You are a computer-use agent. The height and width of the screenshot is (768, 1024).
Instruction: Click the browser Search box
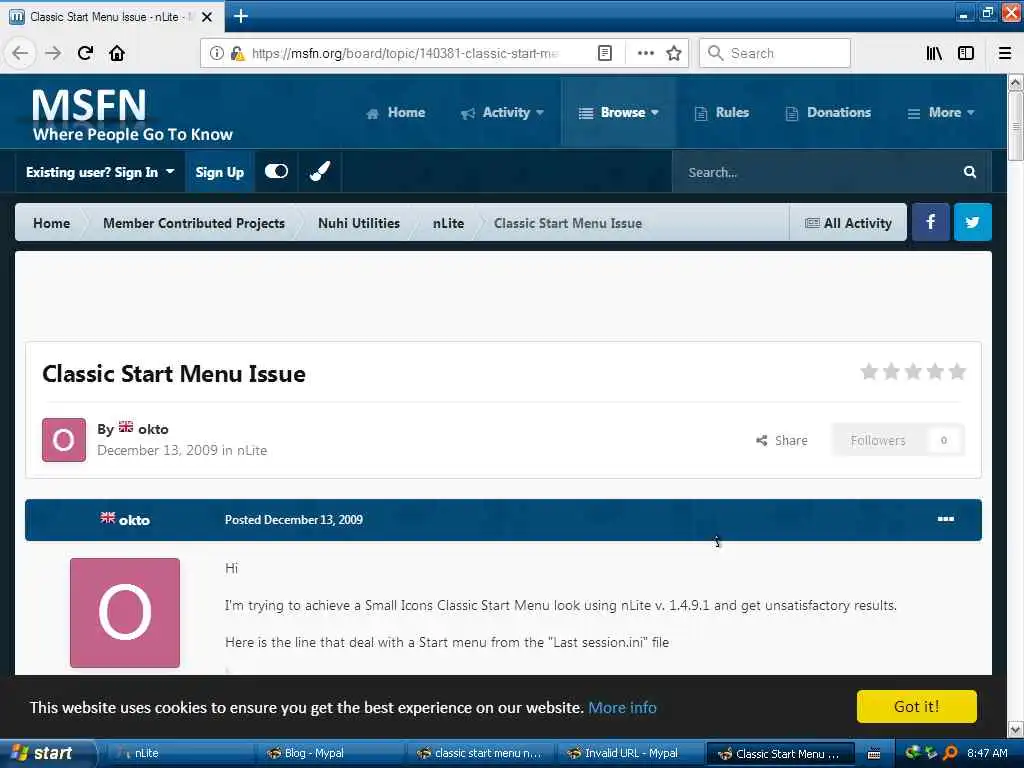point(775,54)
